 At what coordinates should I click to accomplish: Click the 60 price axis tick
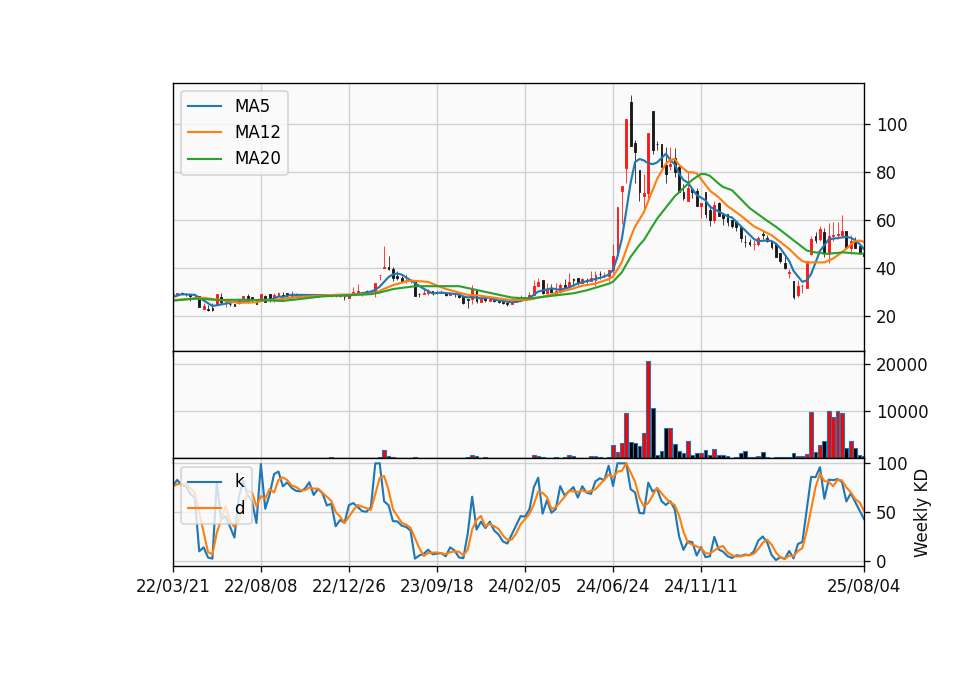(x=887, y=221)
